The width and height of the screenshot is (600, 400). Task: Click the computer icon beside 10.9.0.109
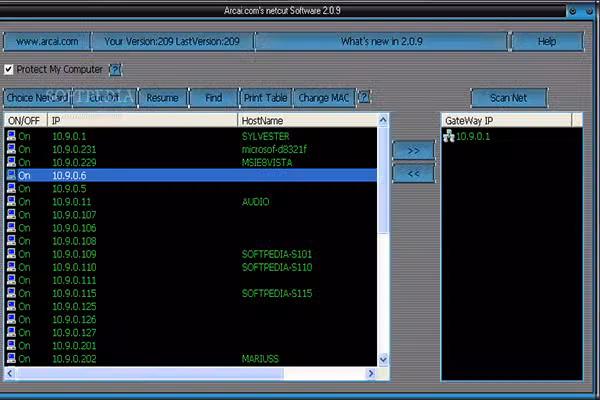[11, 254]
